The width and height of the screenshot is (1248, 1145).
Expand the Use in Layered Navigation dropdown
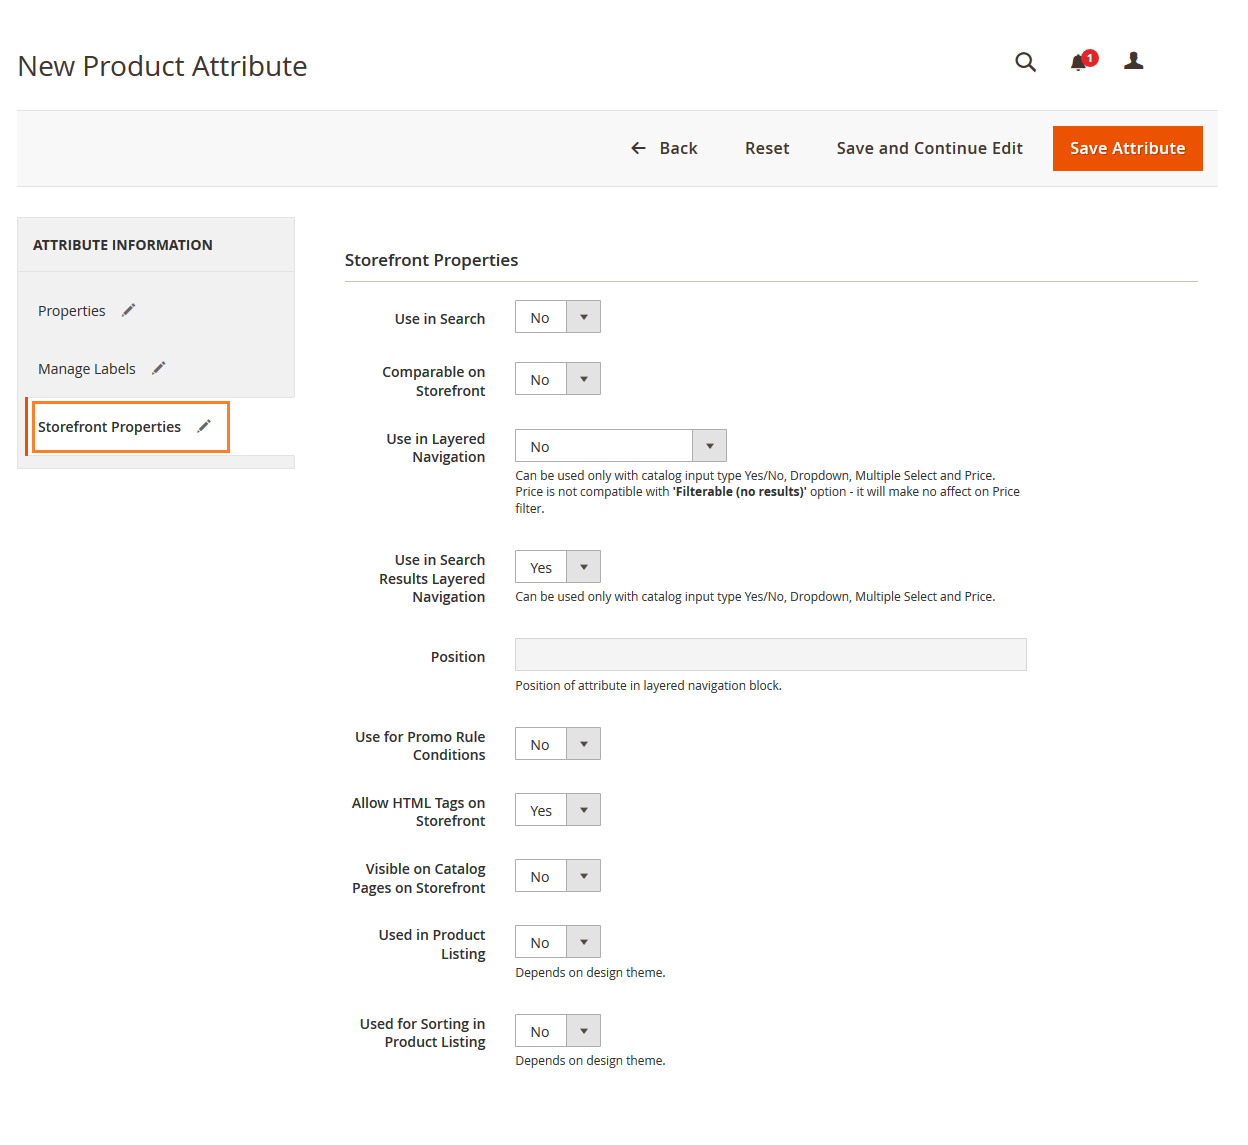pyautogui.click(x=621, y=446)
